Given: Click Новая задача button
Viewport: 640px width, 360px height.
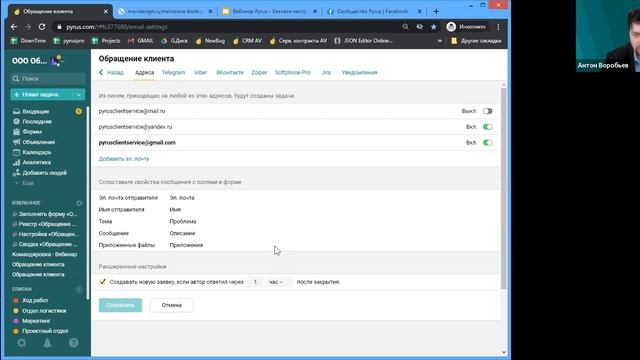Looking at the screenshot, I should tap(42, 95).
